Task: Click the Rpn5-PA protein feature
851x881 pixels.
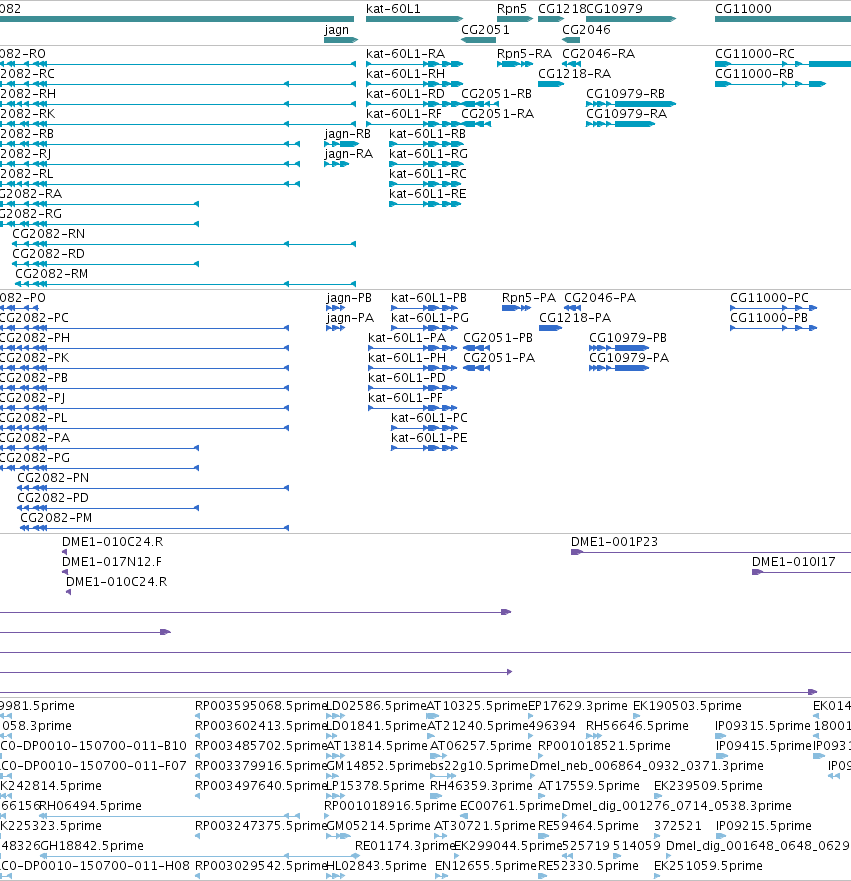Action: click(516, 308)
